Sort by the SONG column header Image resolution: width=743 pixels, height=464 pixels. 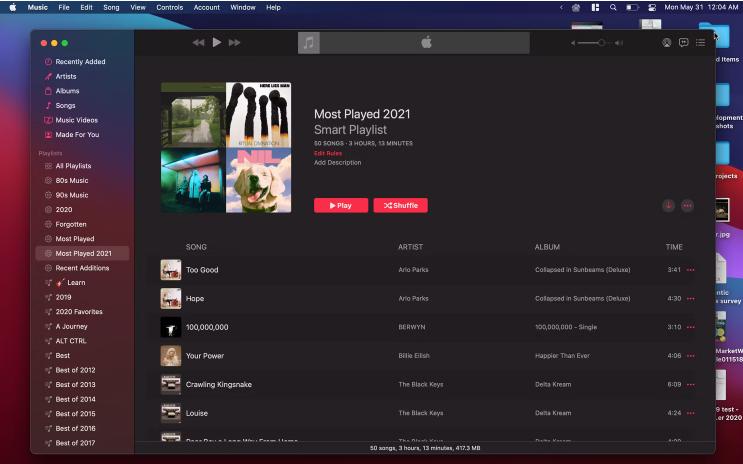coord(196,247)
